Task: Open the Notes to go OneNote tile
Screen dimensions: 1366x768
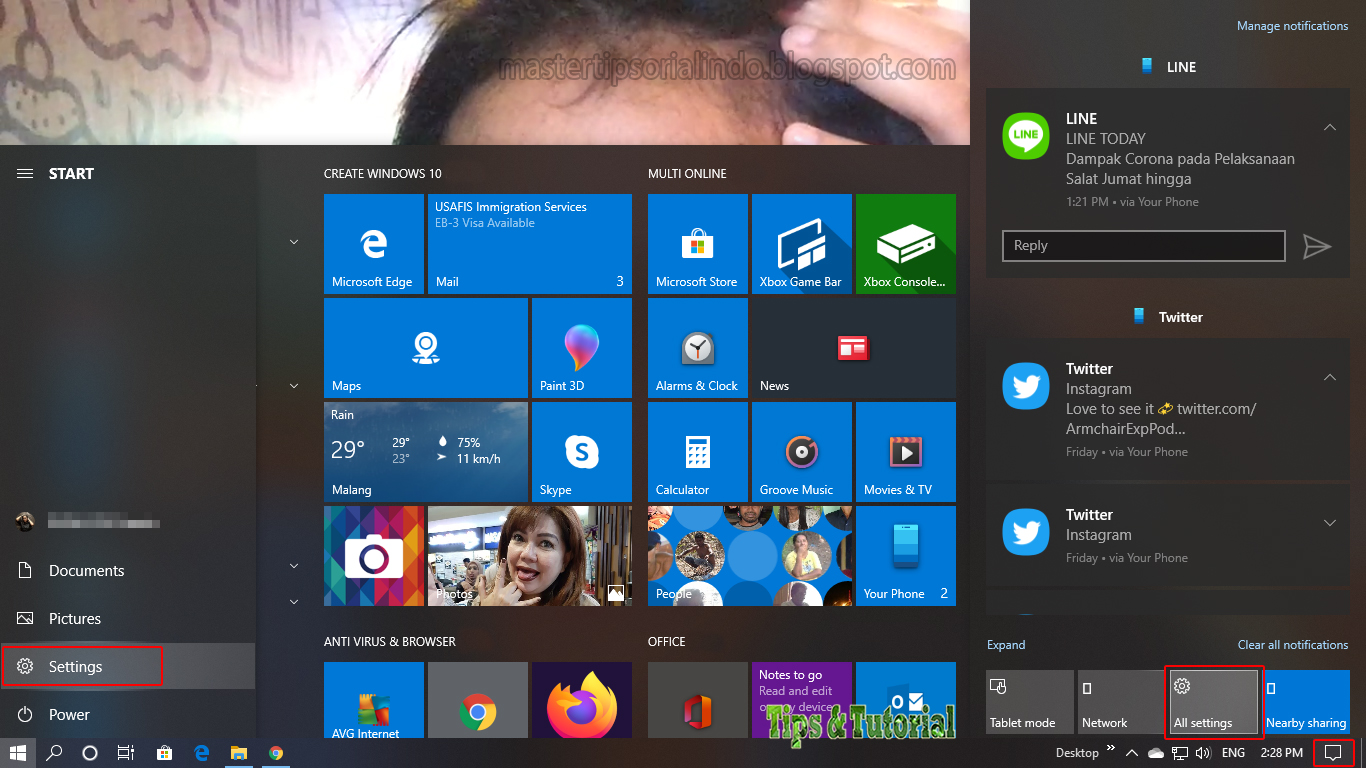Action: pos(802,700)
